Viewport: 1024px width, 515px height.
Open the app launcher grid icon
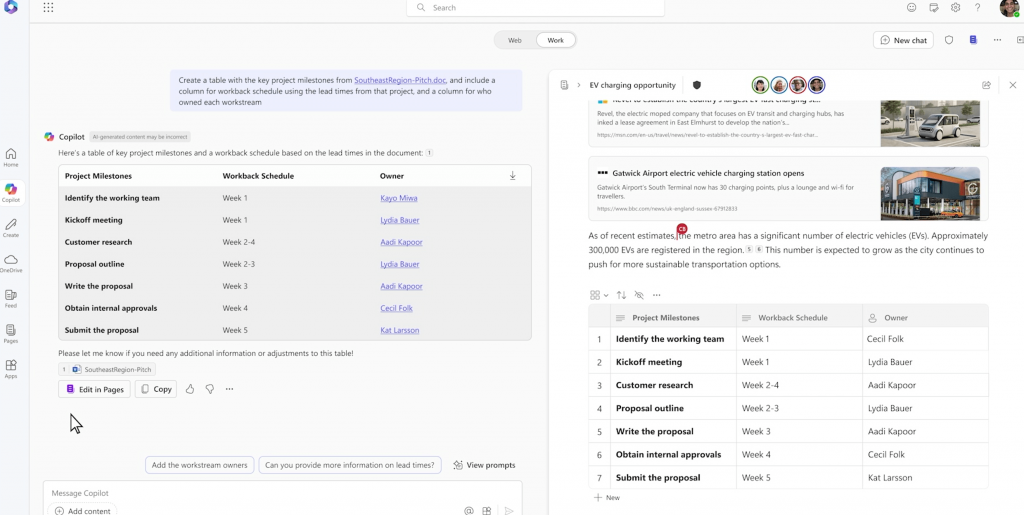click(48, 8)
